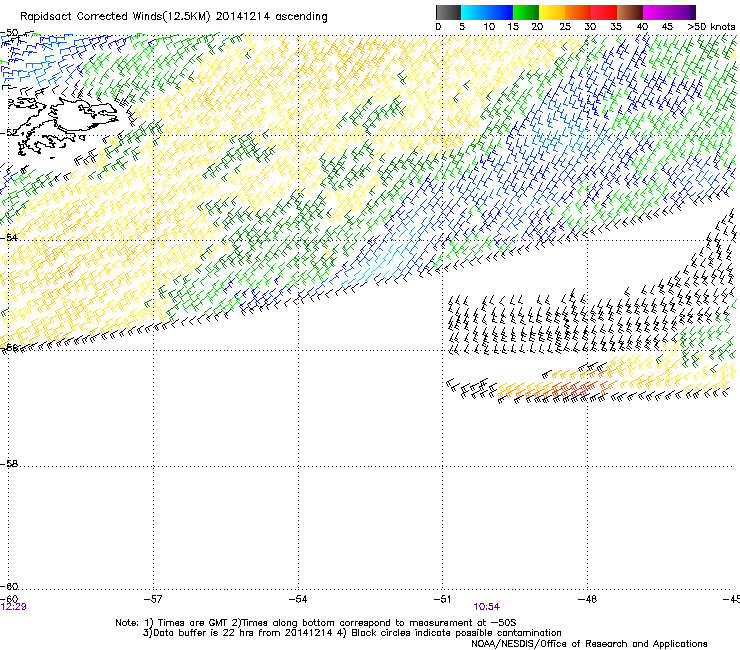Click the longitude label '-45' on bottom axis
Screen dimensions: 740x650
[x=731, y=599]
